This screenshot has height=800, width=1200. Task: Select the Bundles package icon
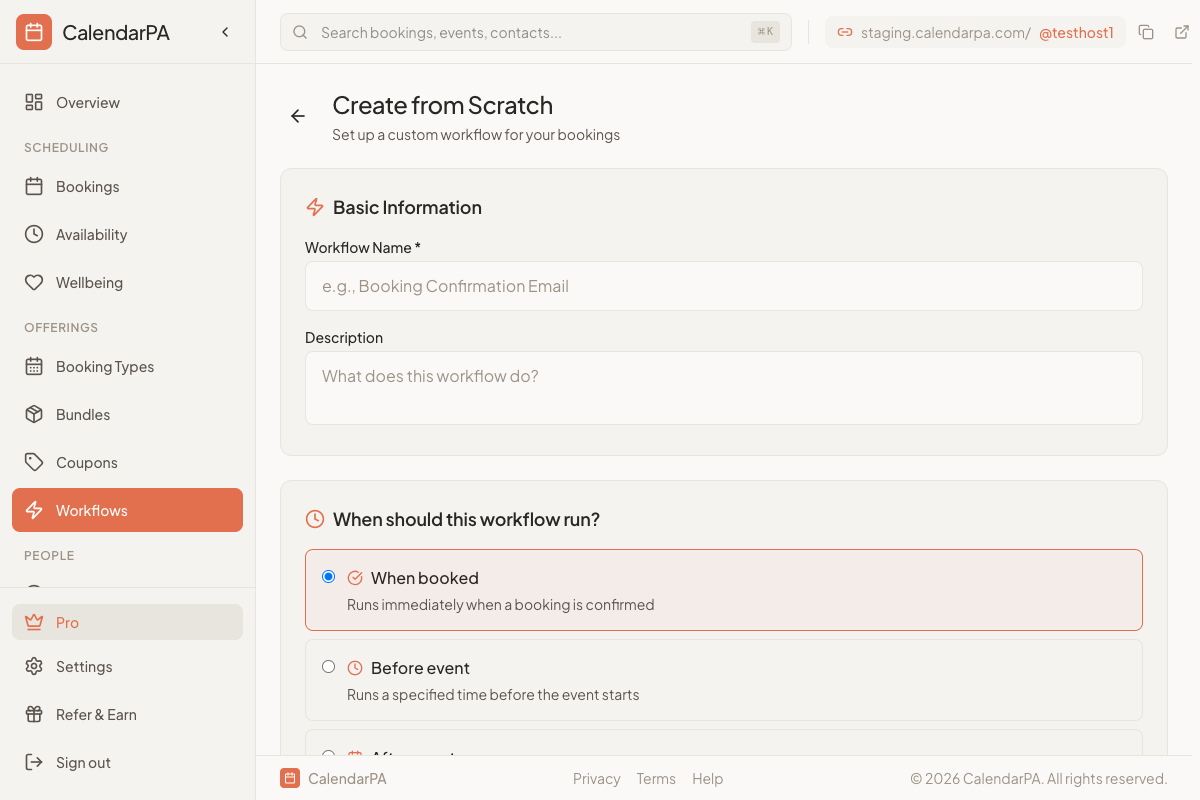tap(34, 414)
